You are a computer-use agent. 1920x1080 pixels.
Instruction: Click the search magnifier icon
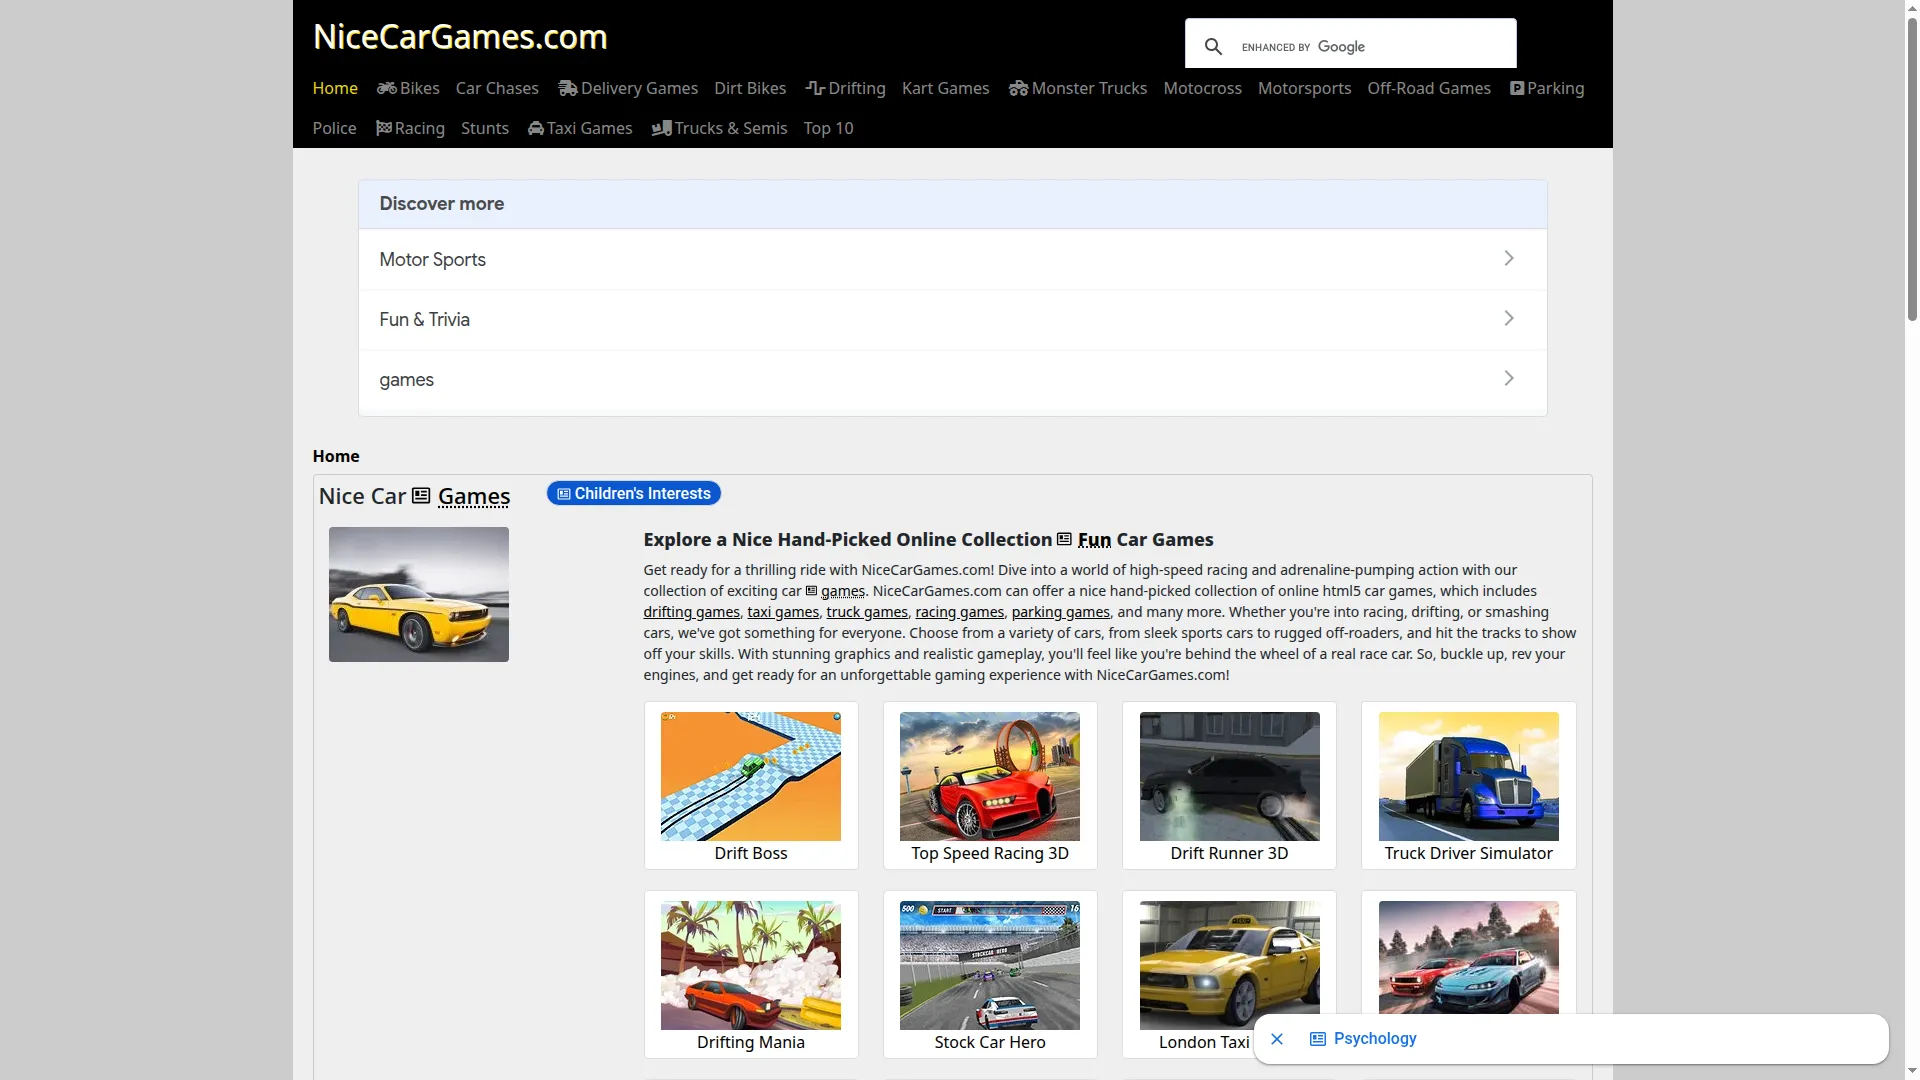[1213, 47]
